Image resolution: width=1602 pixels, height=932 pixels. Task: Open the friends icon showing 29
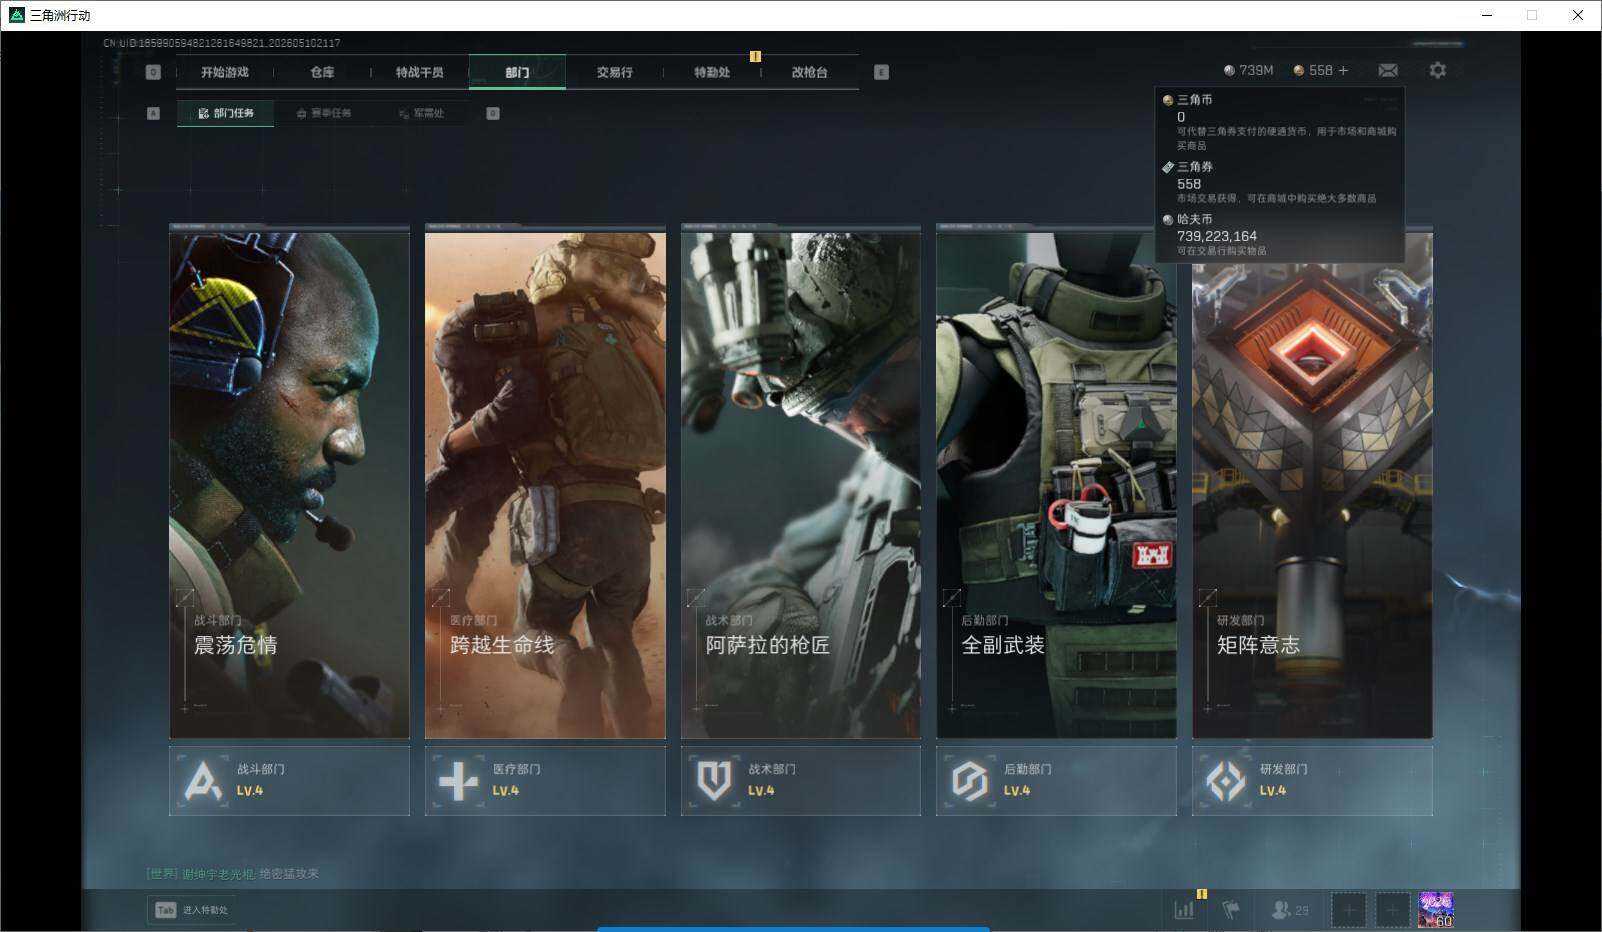[1290, 910]
